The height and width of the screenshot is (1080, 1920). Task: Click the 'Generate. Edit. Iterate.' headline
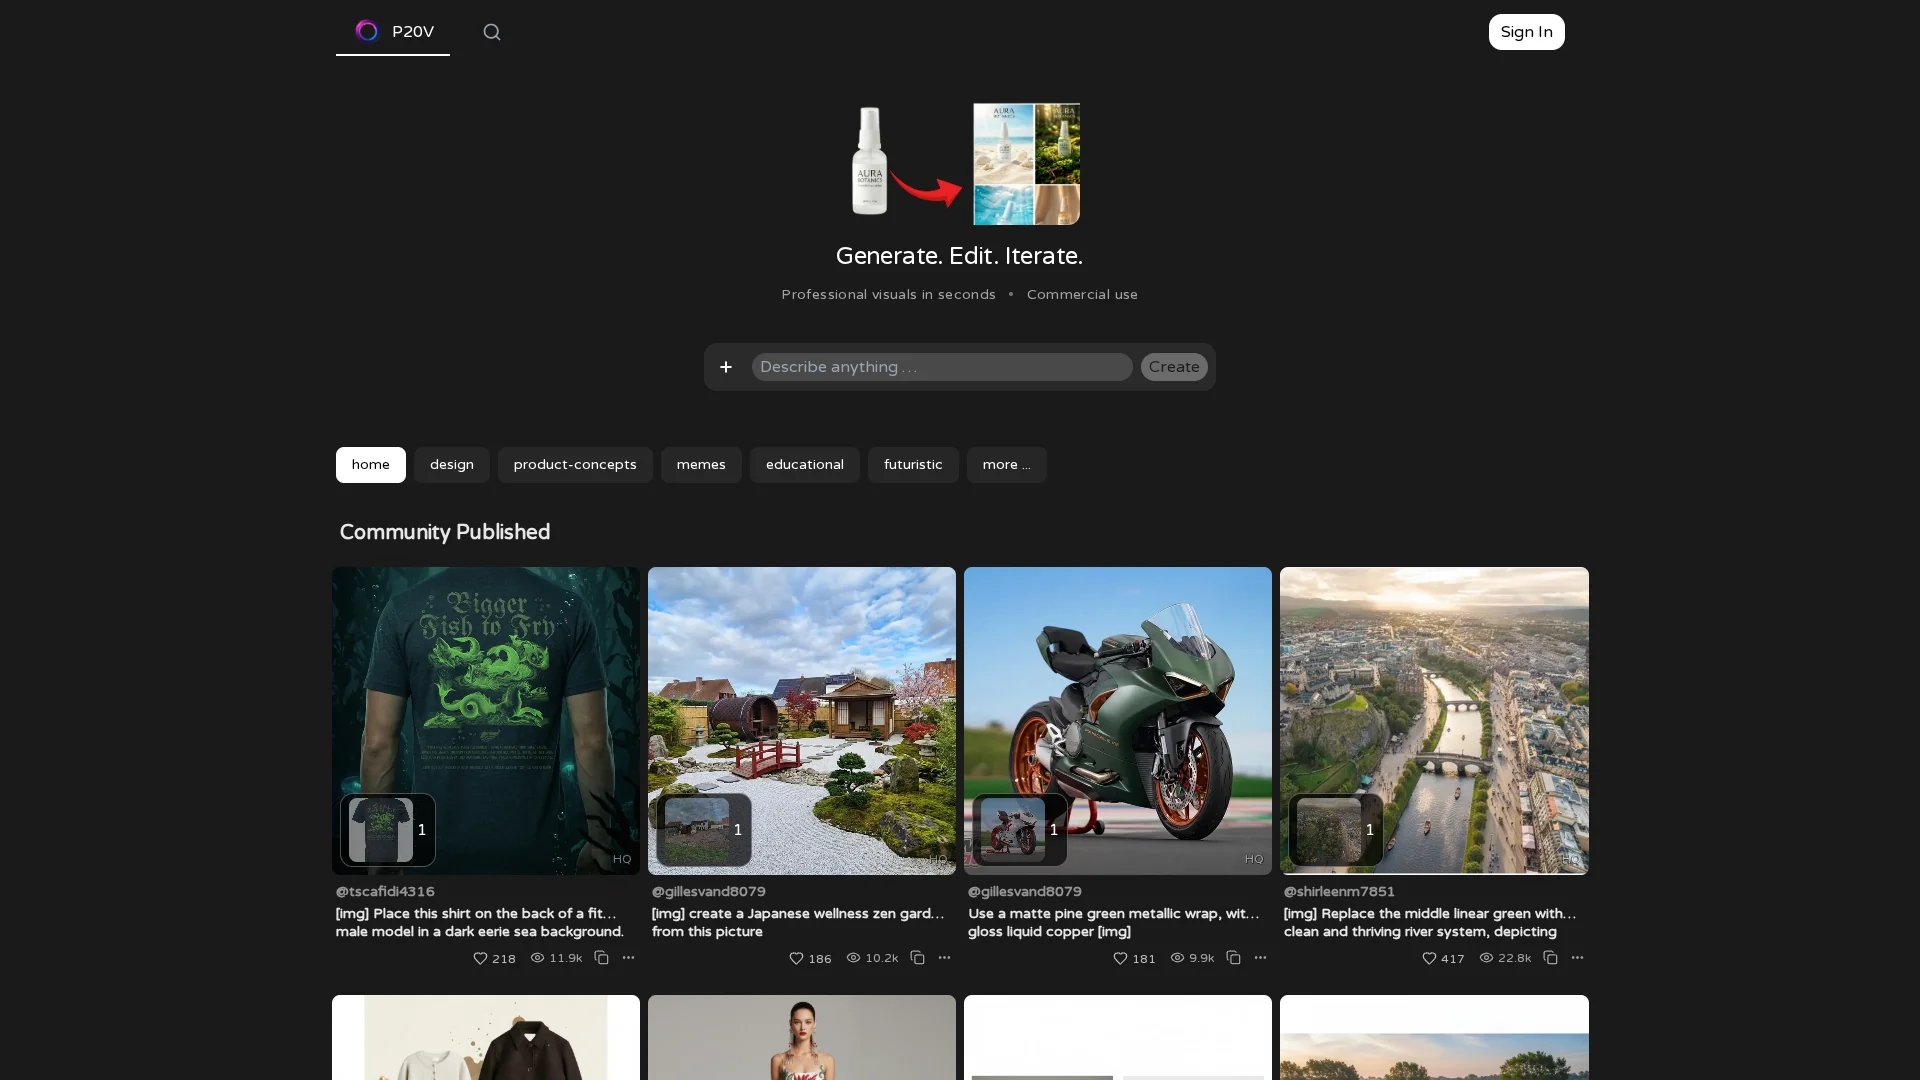[x=959, y=256]
